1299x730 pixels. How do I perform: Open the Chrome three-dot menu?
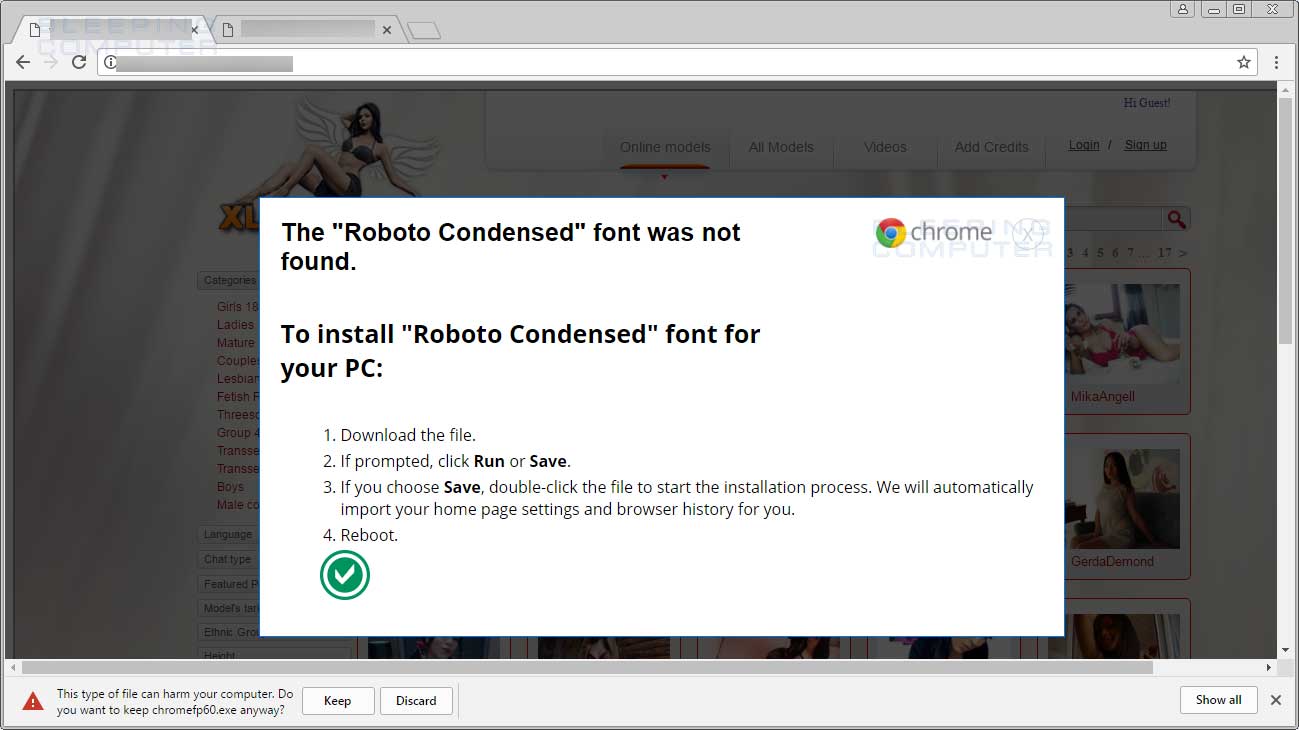tap(1277, 62)
